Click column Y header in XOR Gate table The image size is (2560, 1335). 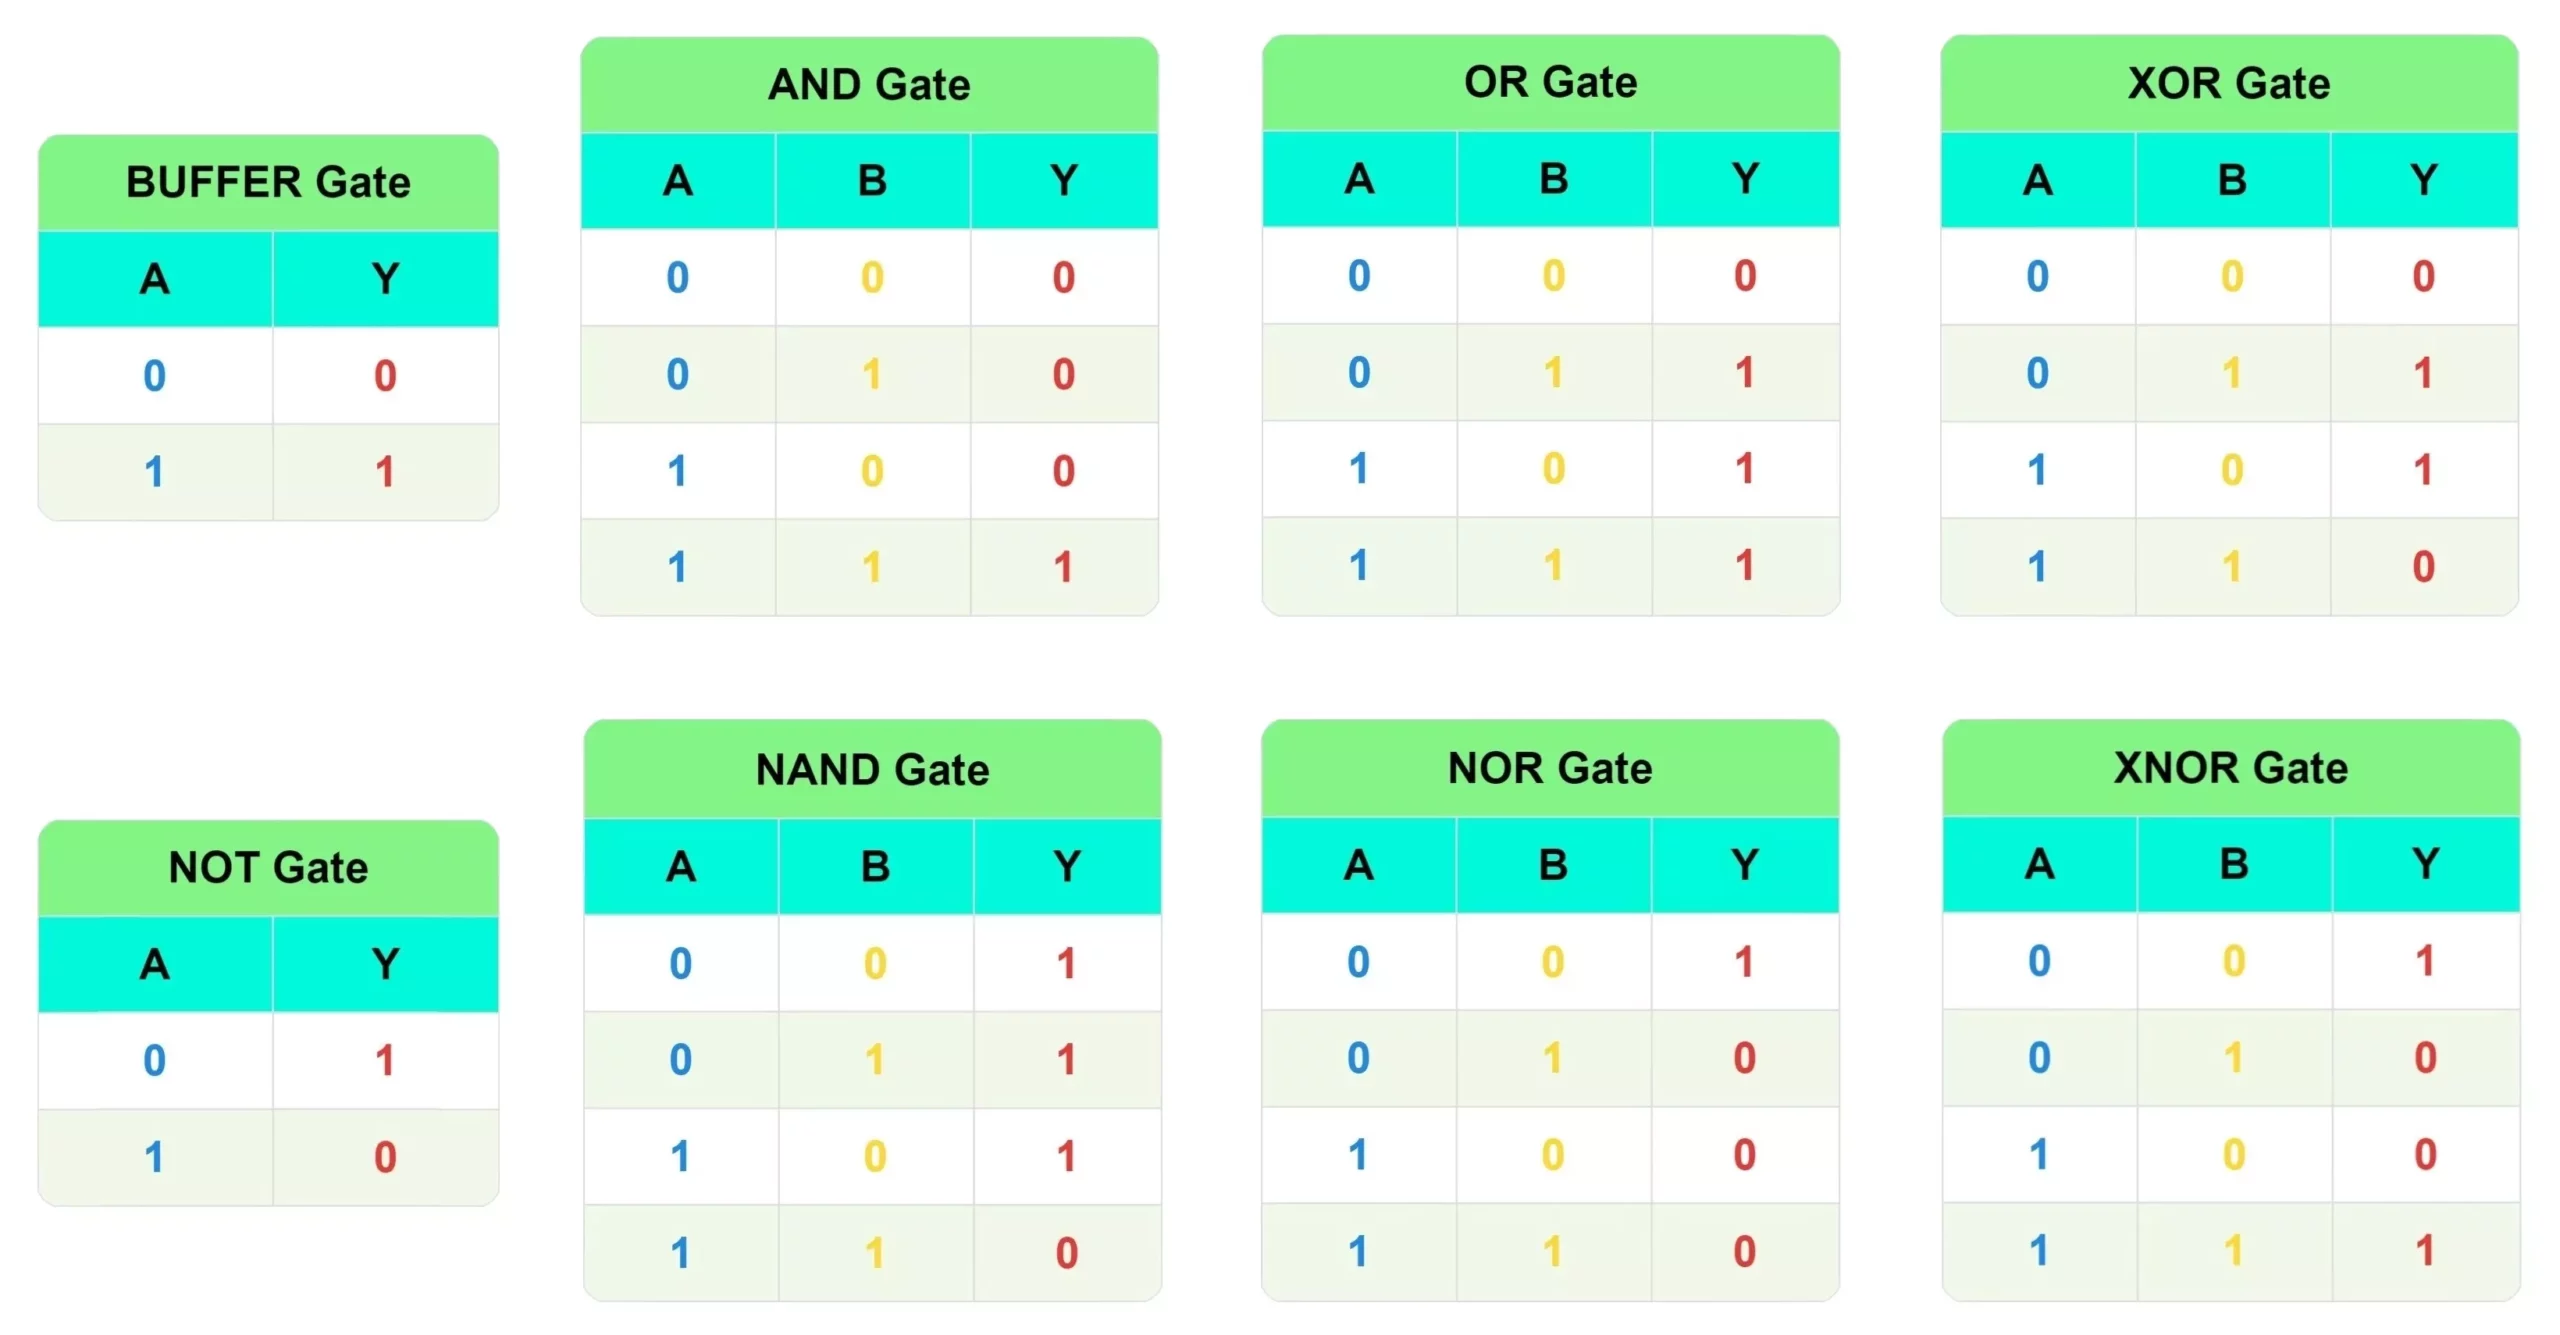point(2423,180)
